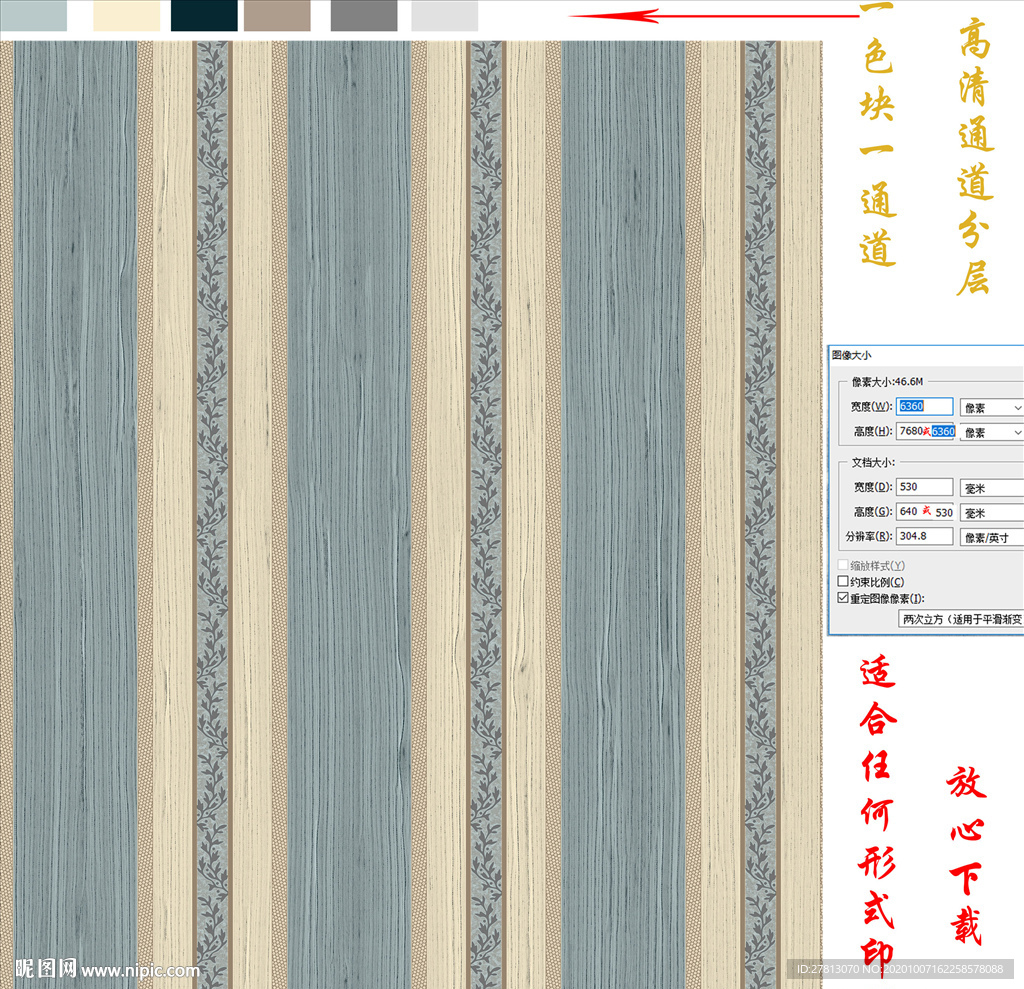Click the resolution (分辨率) field showing 304.8

(925, 537)
